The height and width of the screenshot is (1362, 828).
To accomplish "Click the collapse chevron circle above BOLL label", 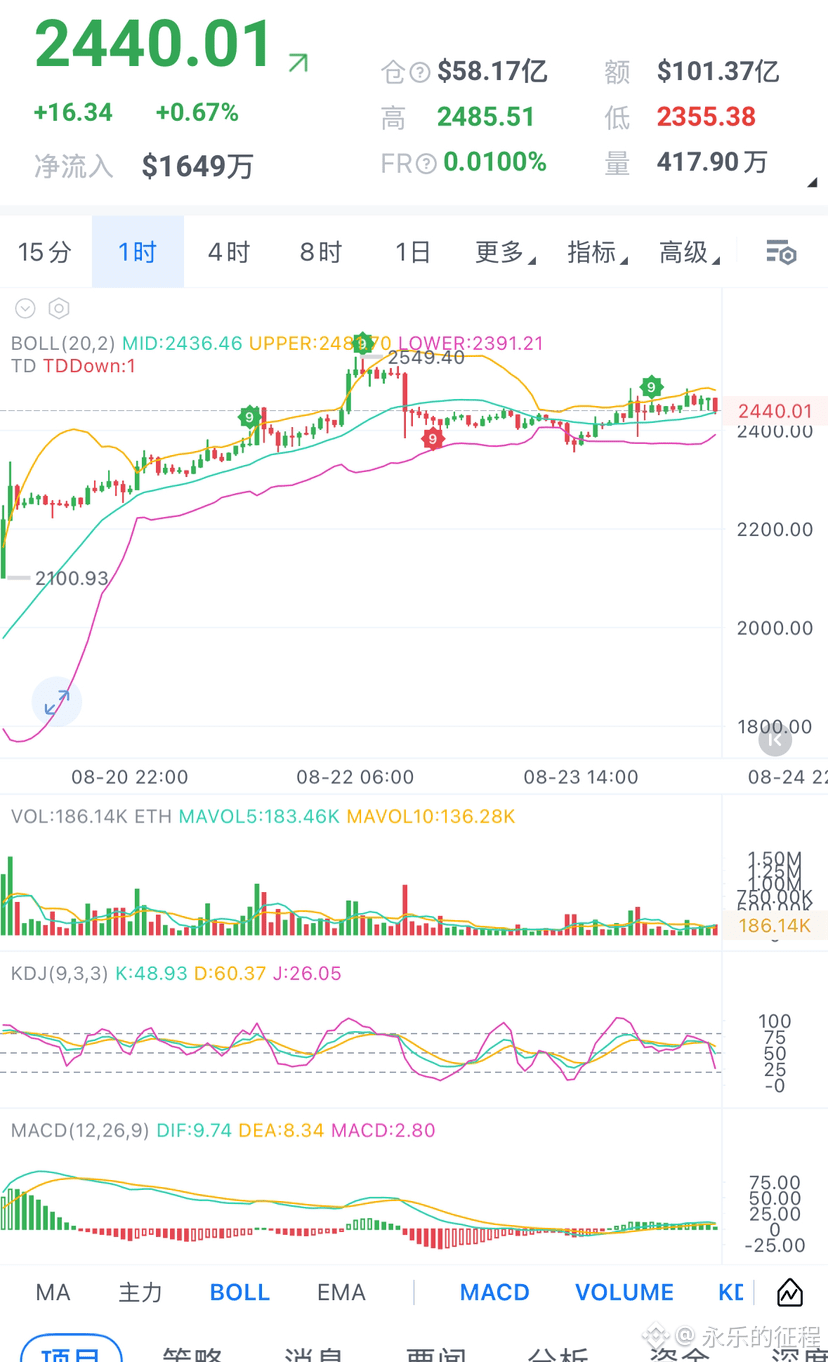I will (25, 308).
